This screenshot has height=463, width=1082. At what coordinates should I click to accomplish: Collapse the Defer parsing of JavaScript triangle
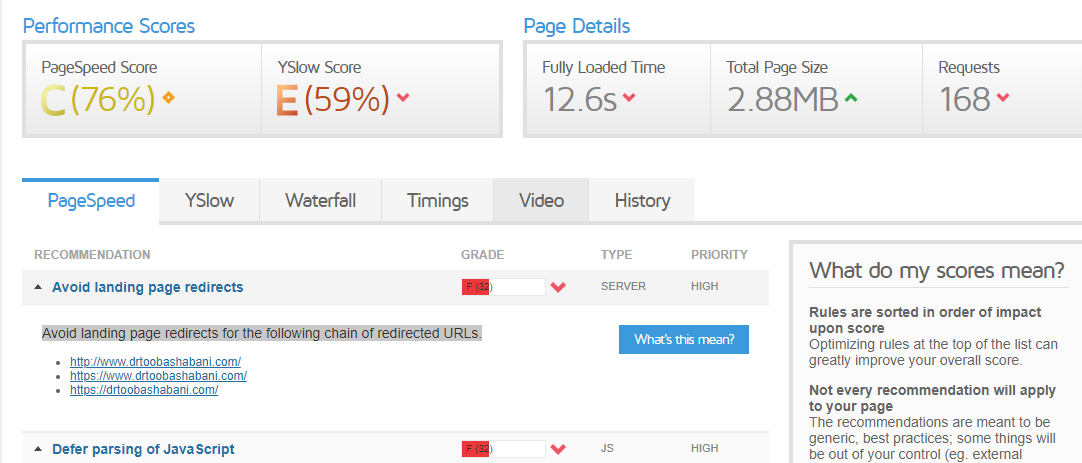point(38,450)
